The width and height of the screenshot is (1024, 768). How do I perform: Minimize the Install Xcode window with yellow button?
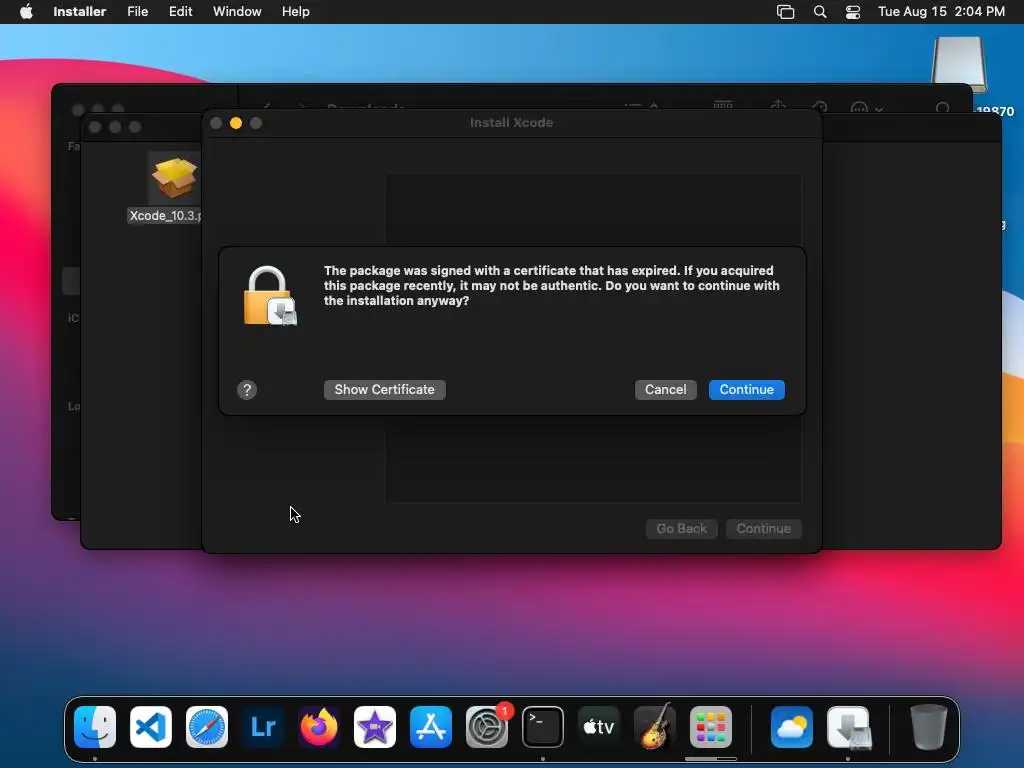tap(236, 123)
